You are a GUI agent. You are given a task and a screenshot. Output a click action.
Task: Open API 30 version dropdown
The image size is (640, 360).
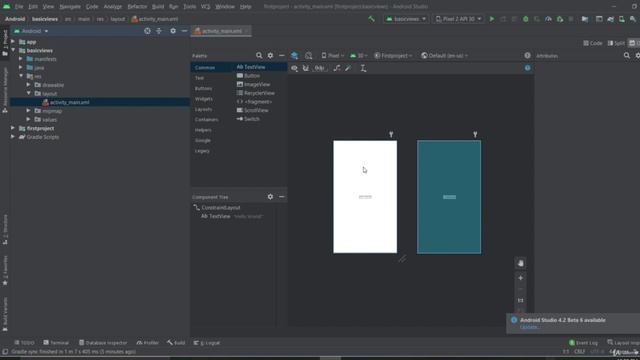[359, 56]
